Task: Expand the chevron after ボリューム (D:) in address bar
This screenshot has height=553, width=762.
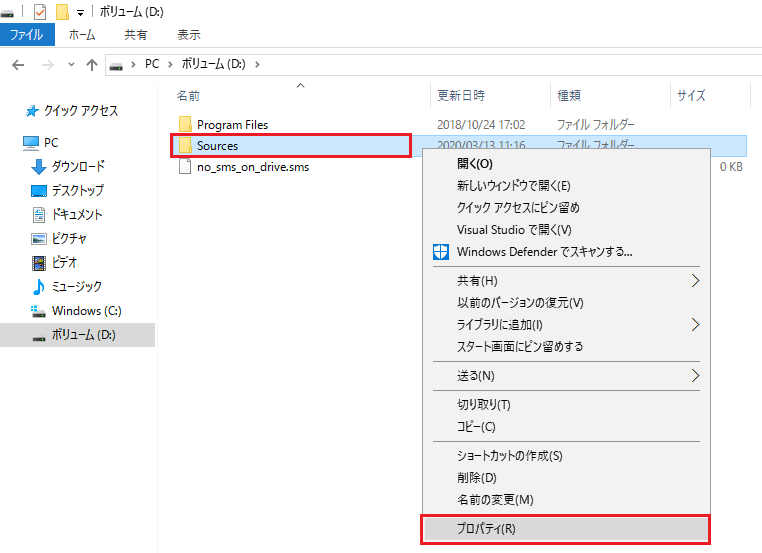Action: (x=257, y=64)
